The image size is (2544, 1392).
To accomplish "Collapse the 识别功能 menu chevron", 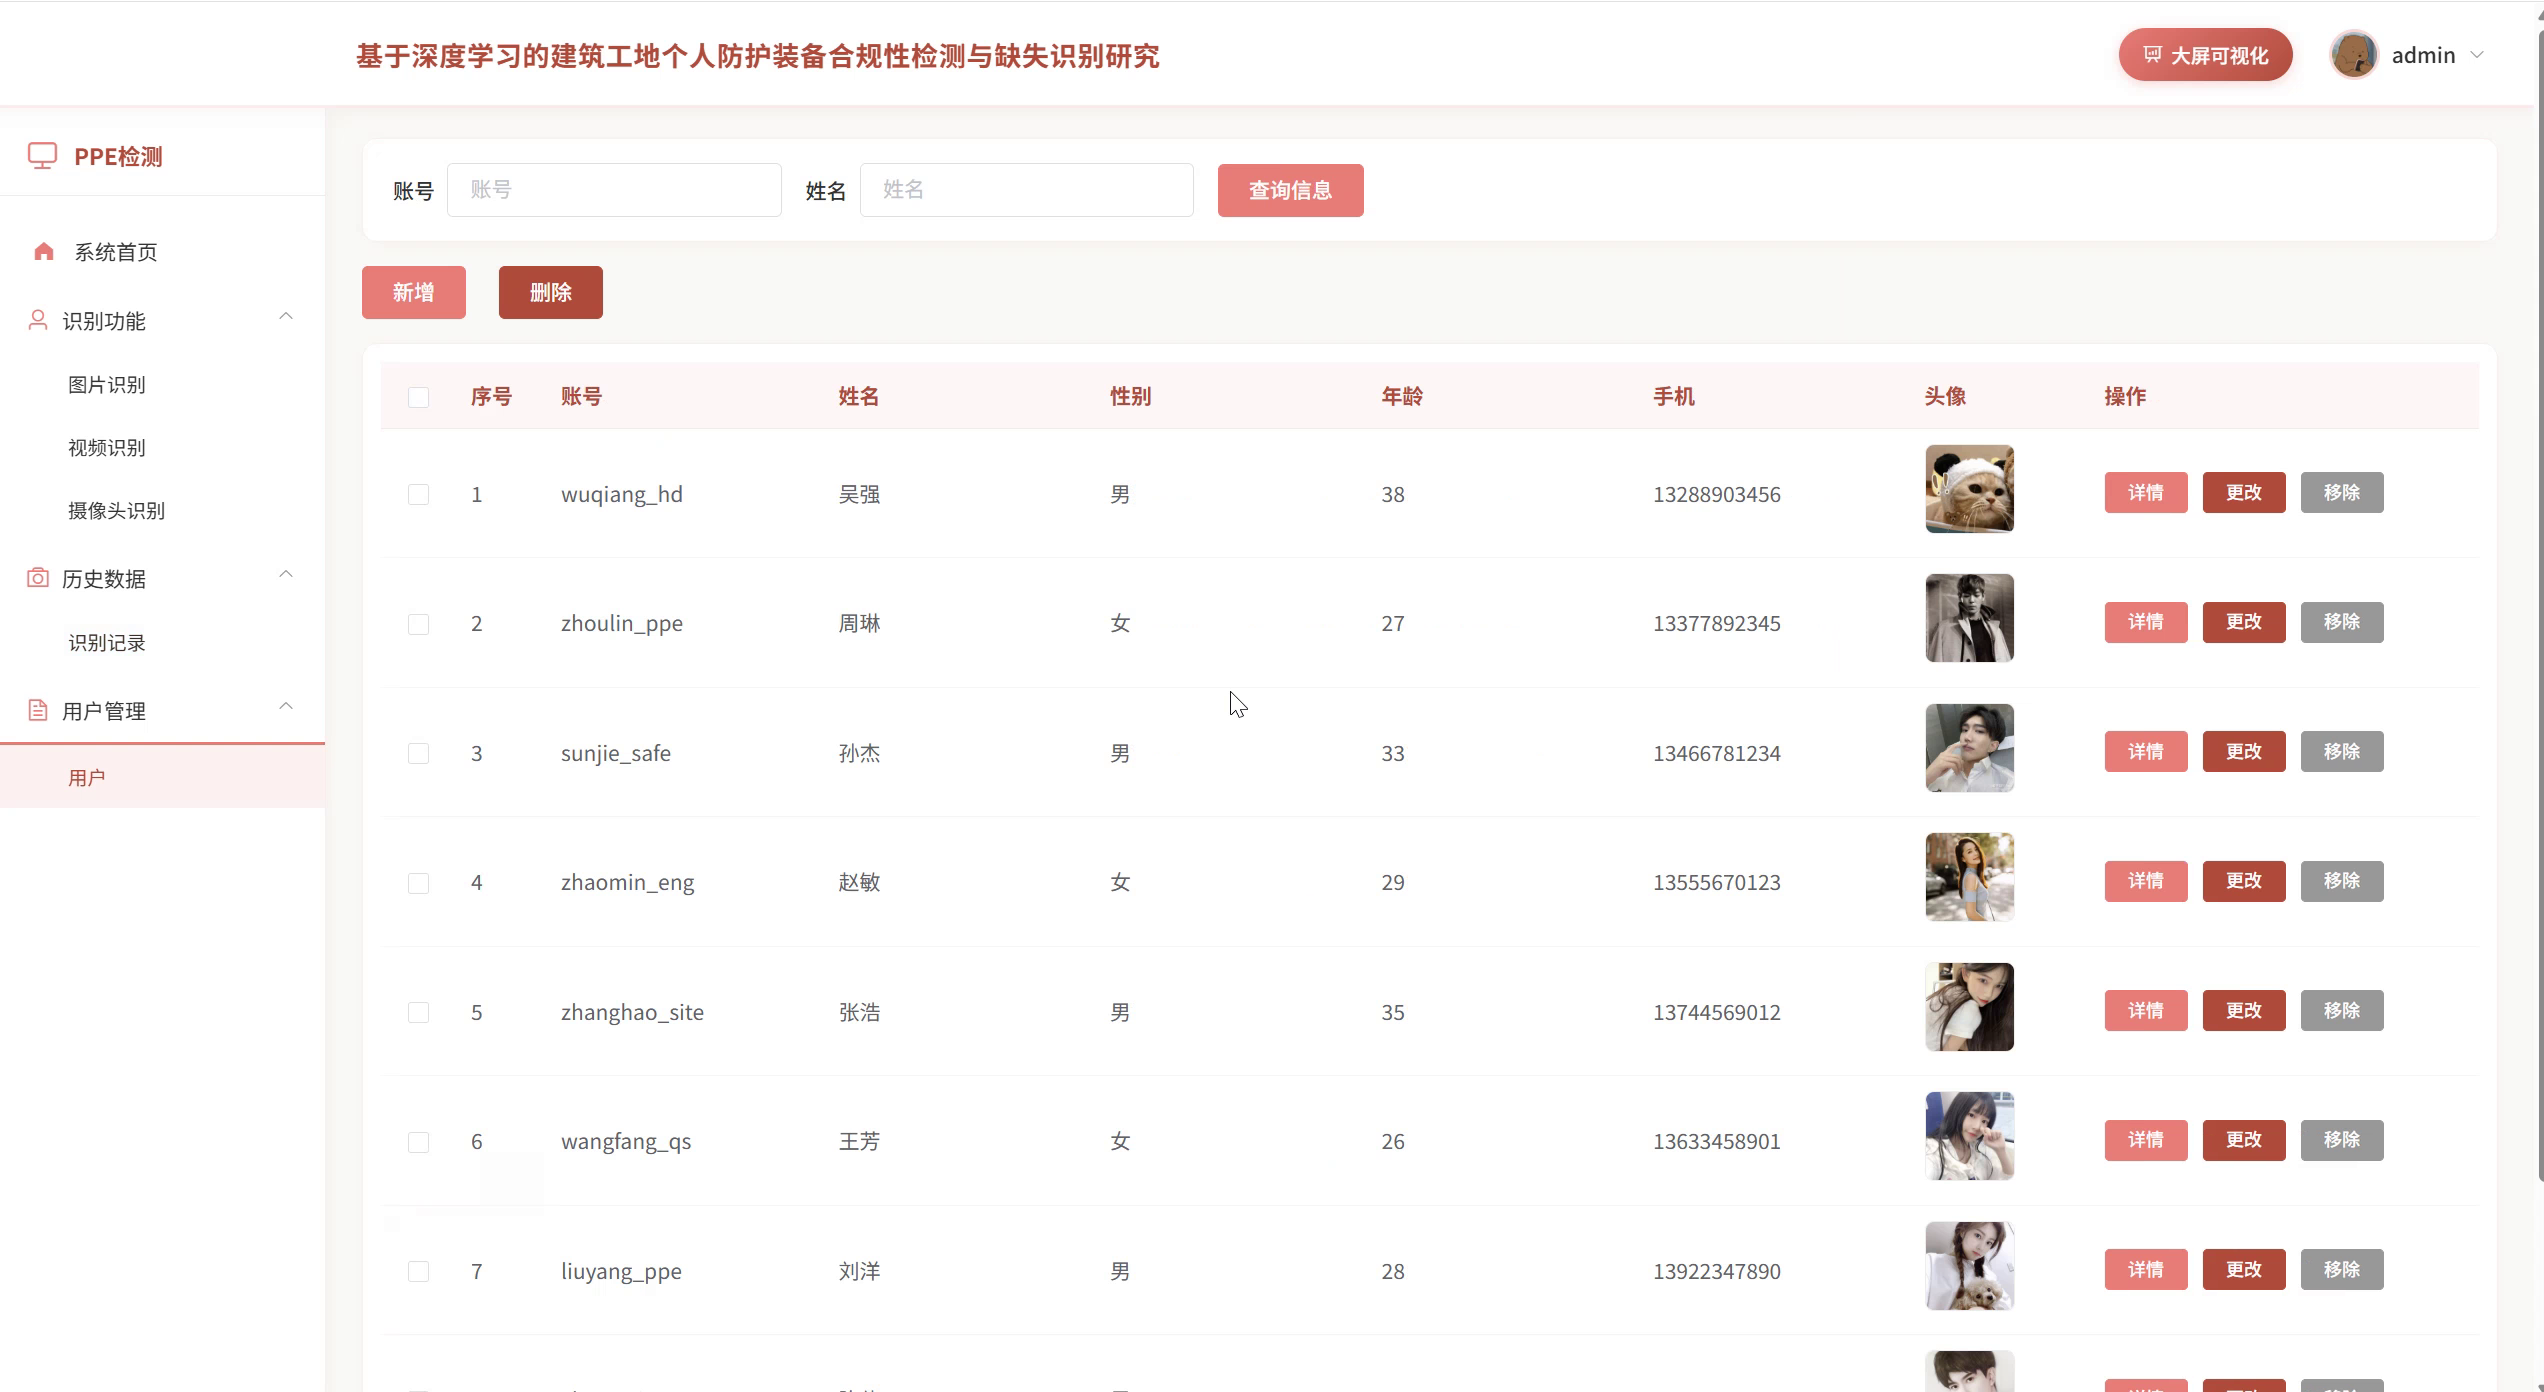I will 286,317.
